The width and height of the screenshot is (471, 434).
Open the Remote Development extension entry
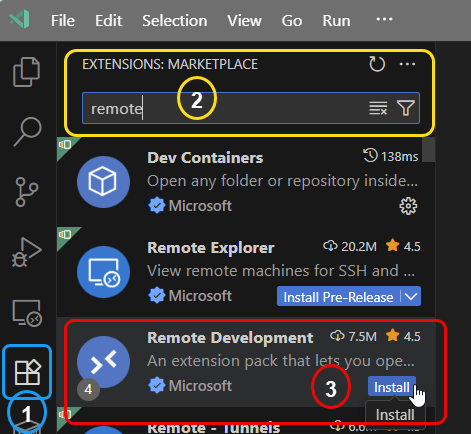pos(246,362)
